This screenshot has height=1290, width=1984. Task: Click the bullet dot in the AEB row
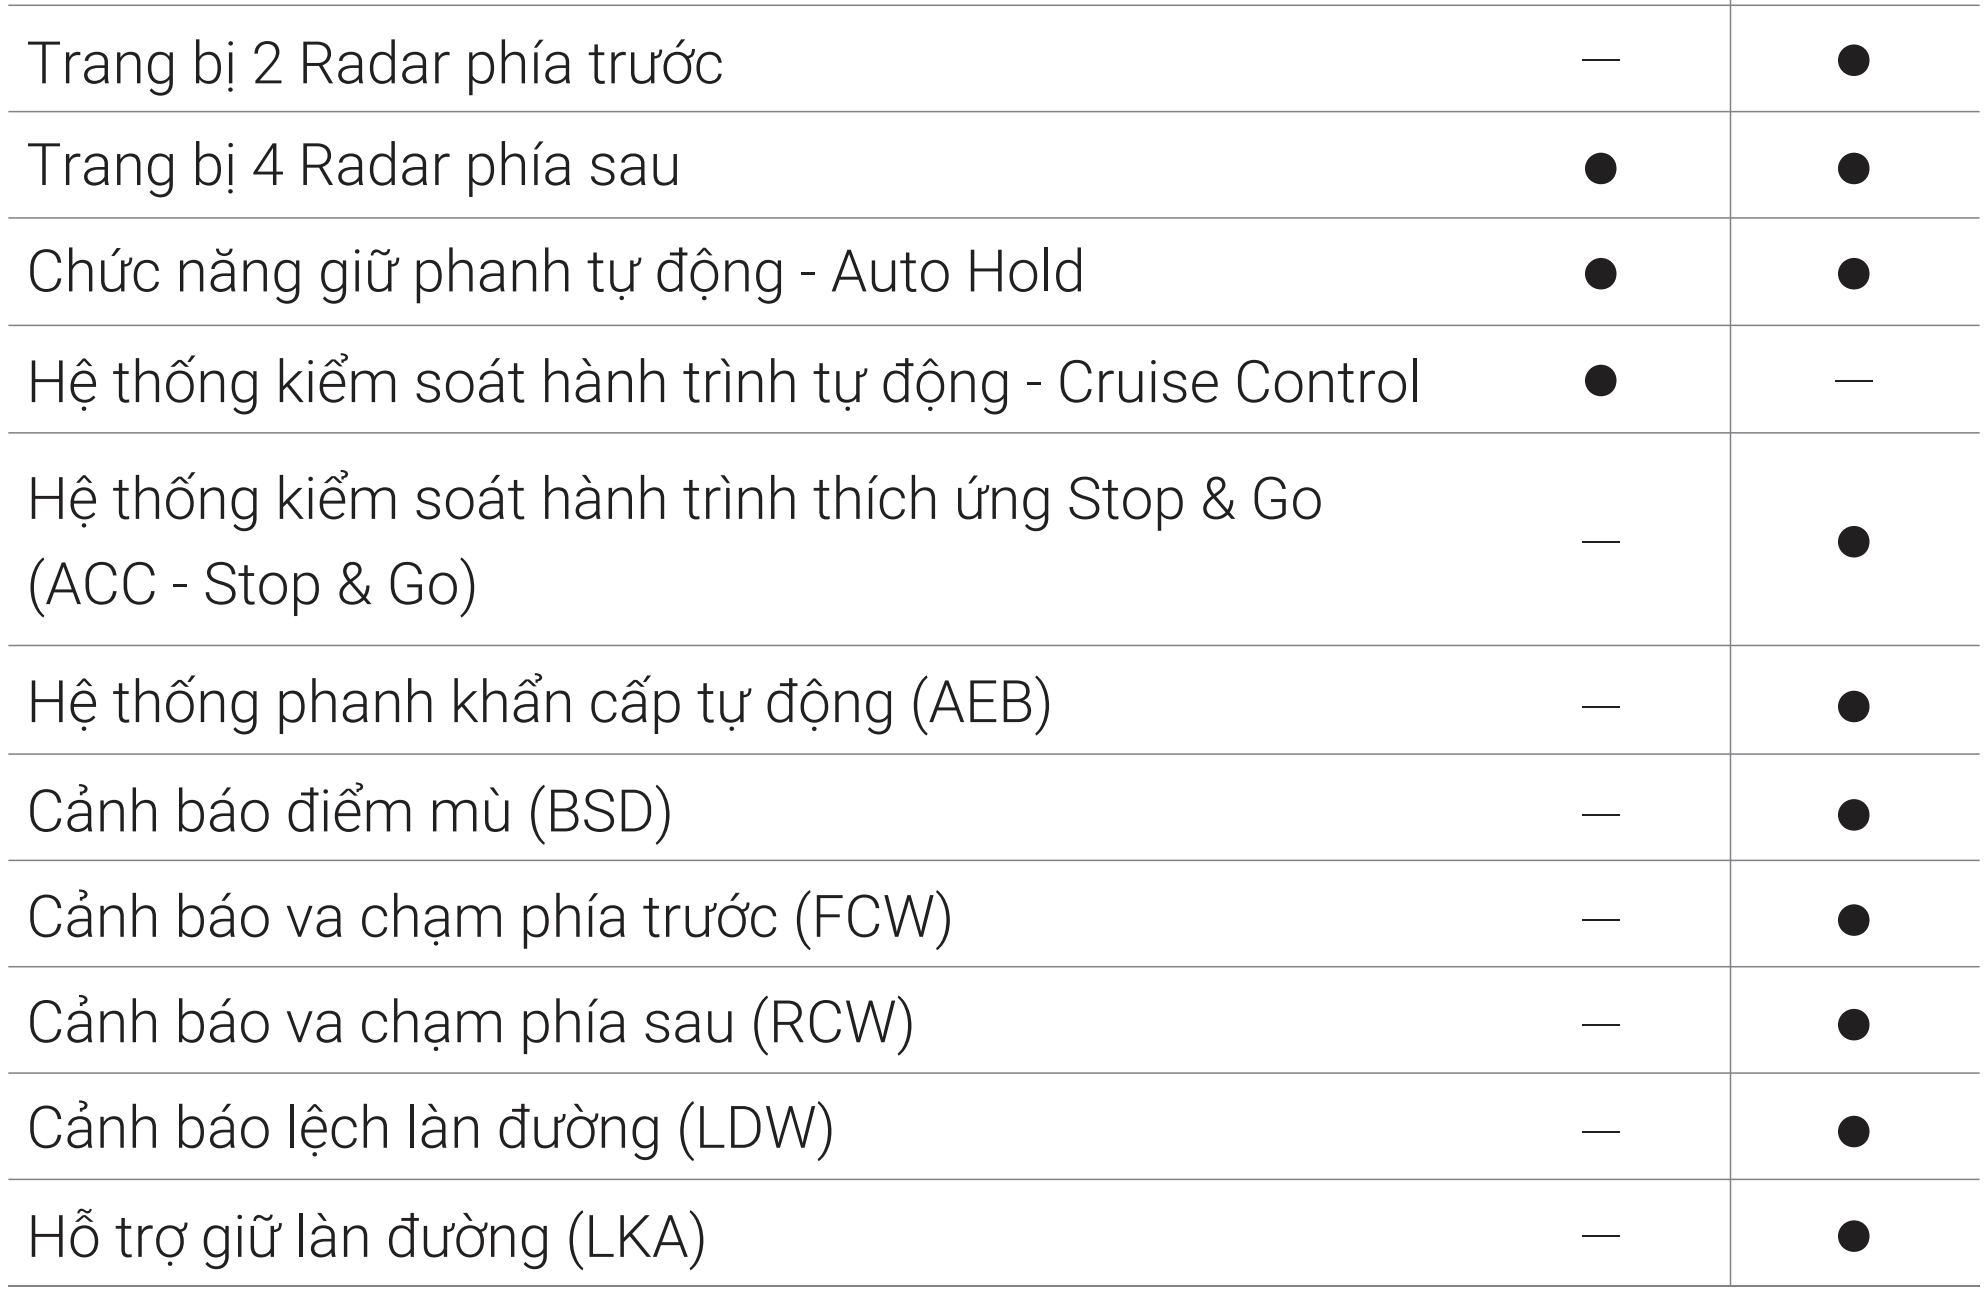1854,706
